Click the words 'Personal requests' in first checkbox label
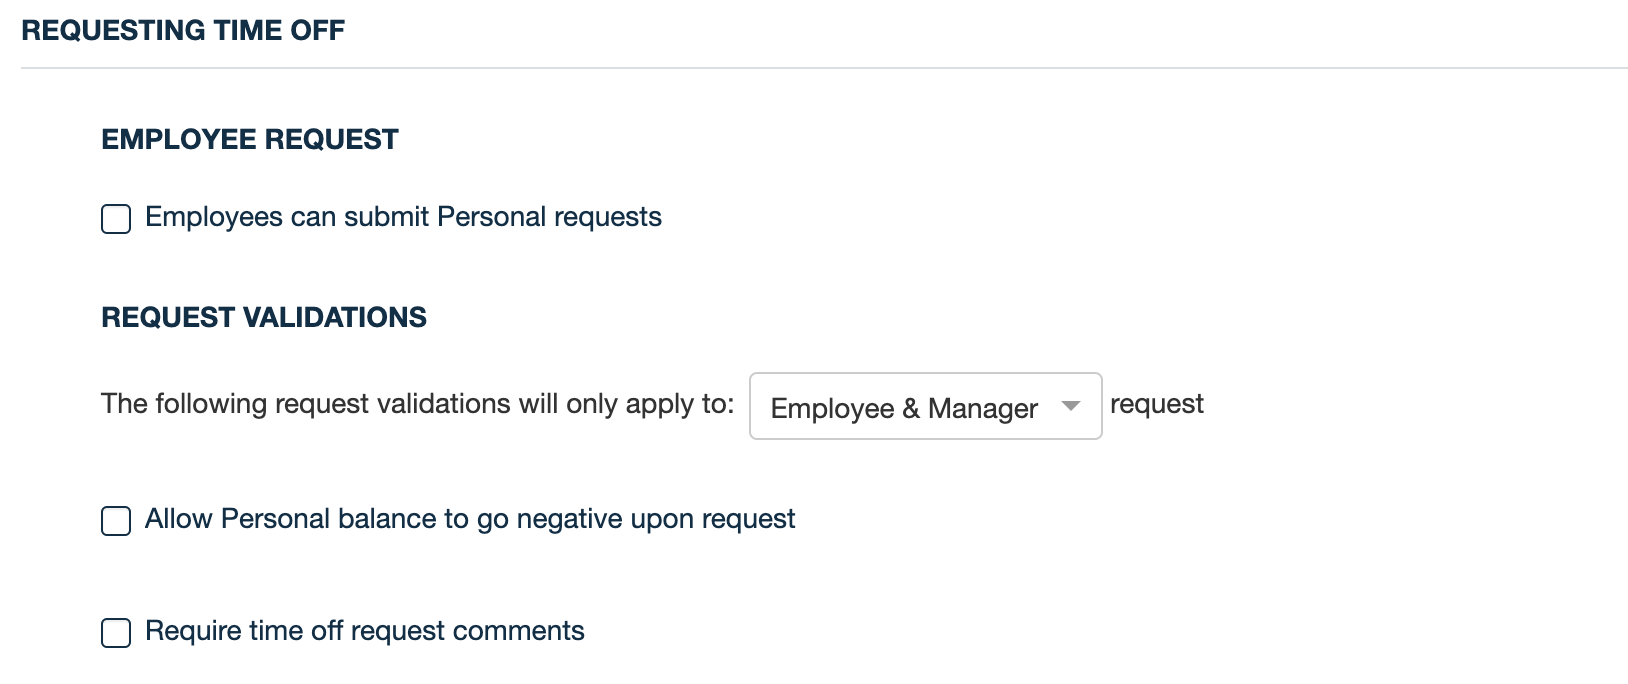This screenshot has height=684, width=1628. click(549, 217)
